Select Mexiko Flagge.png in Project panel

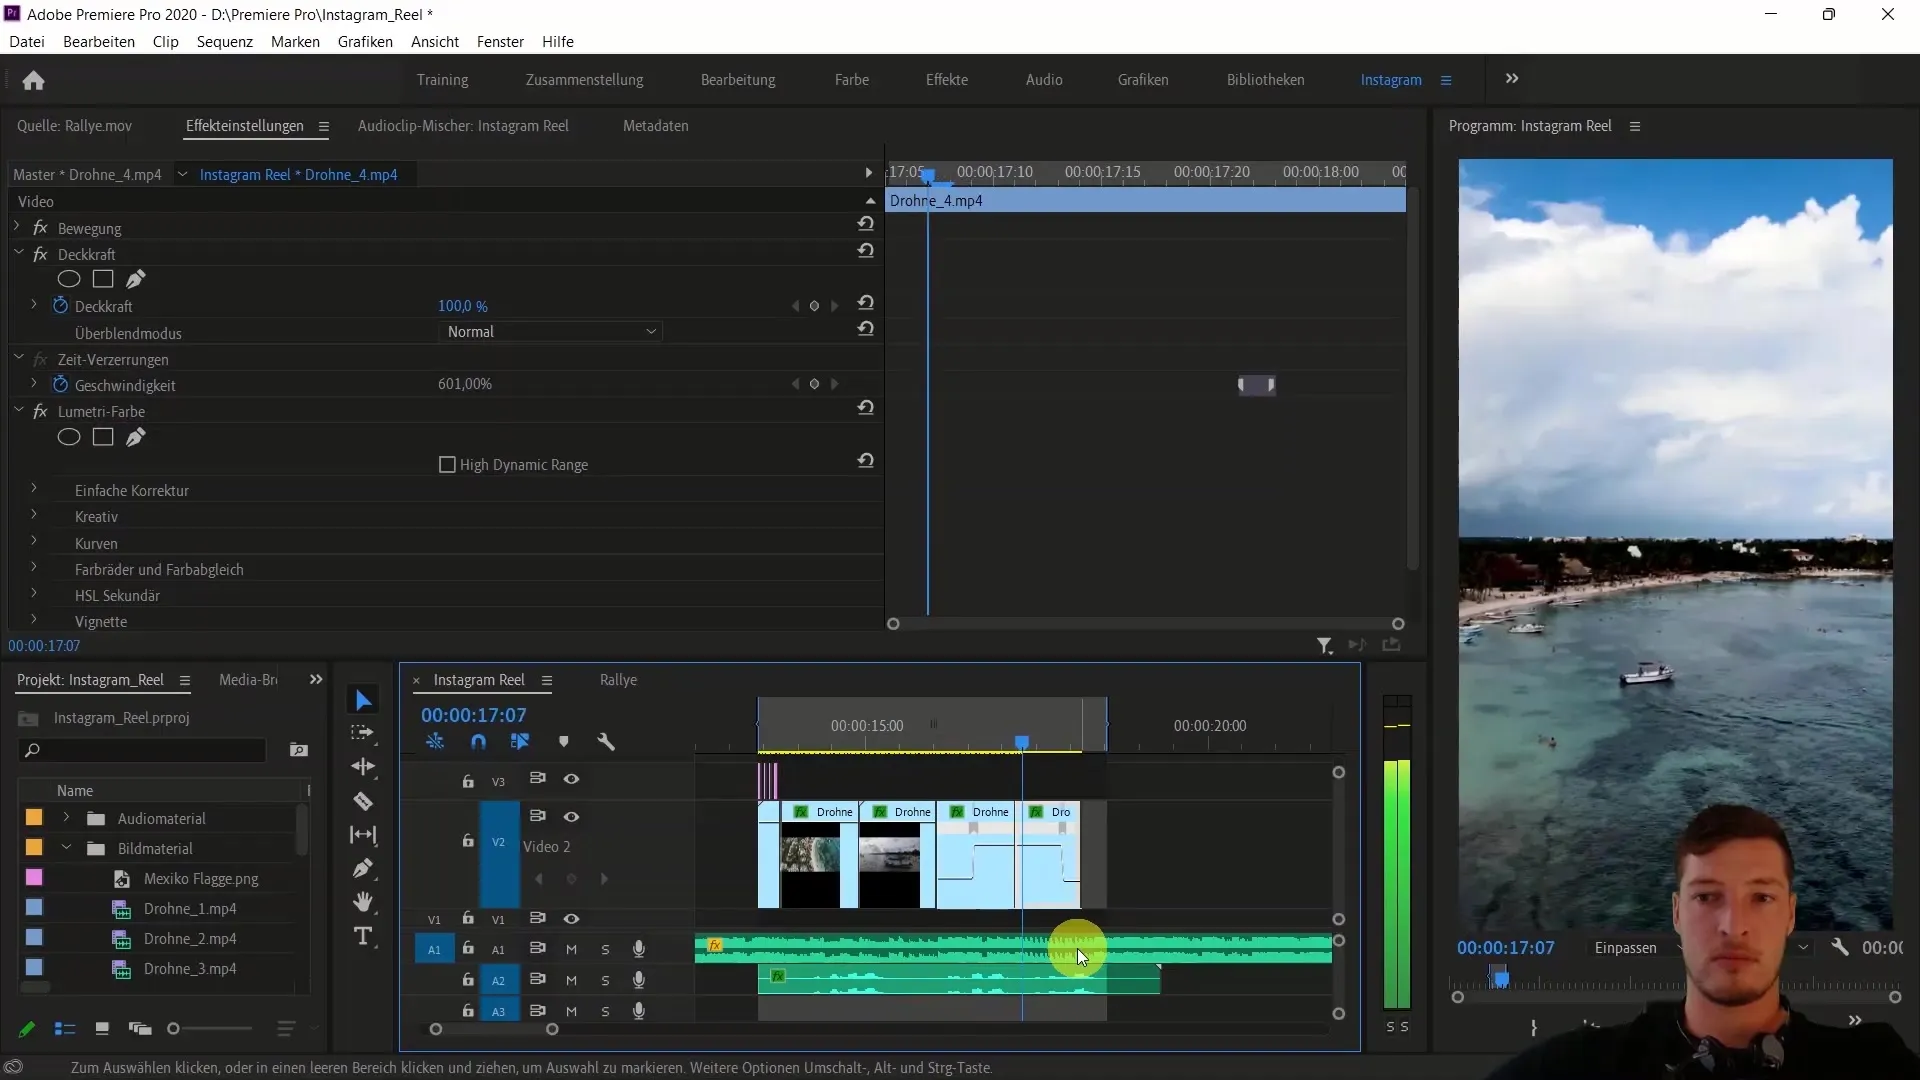click(x=200, y=878)
